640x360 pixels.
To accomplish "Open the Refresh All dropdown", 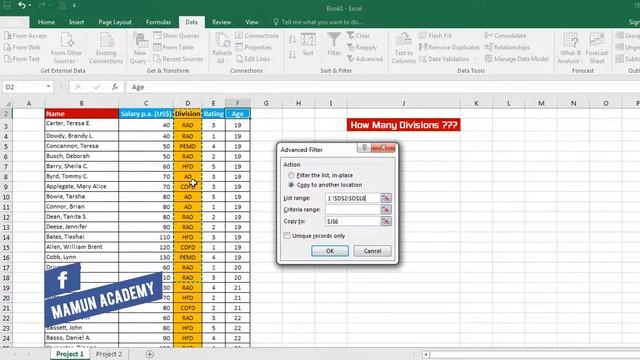I will [222, 48].
